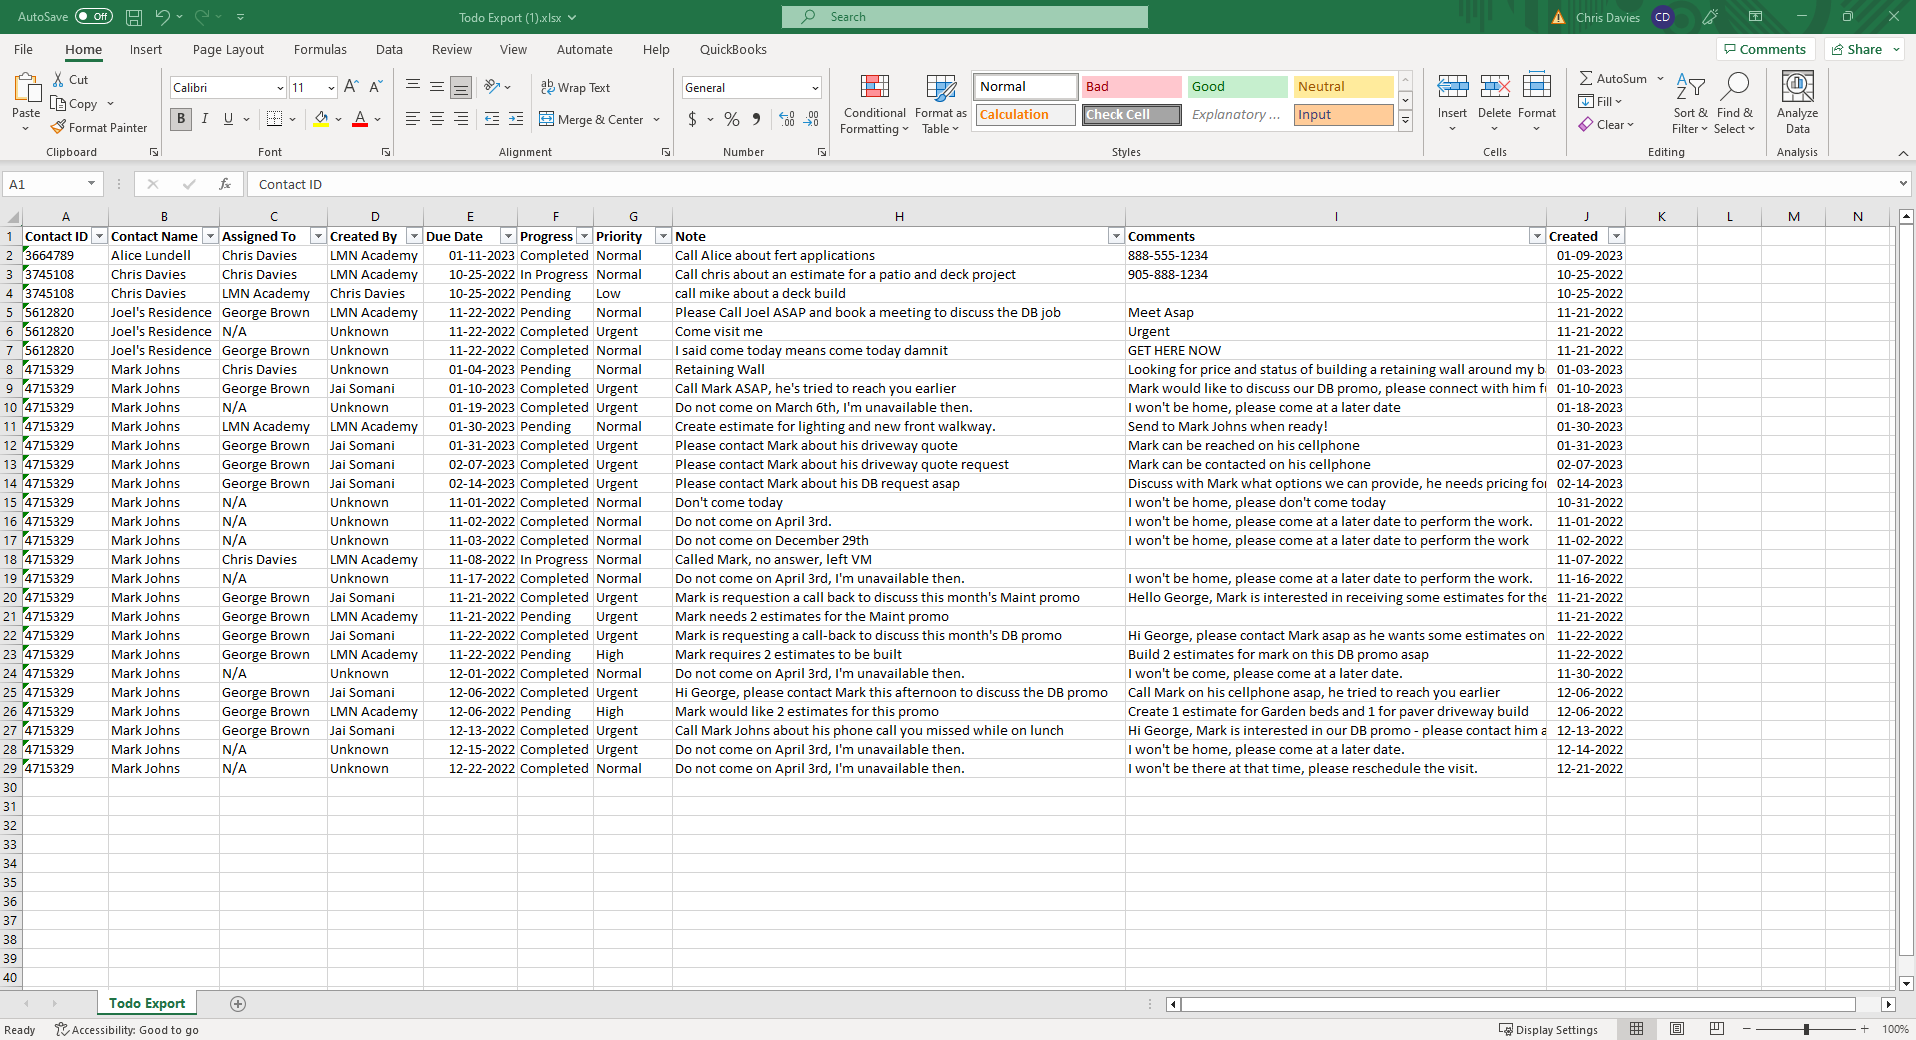Toggle the AutoSave switch
This screenshot has width=1916, height=1040.
click(94, 17)
